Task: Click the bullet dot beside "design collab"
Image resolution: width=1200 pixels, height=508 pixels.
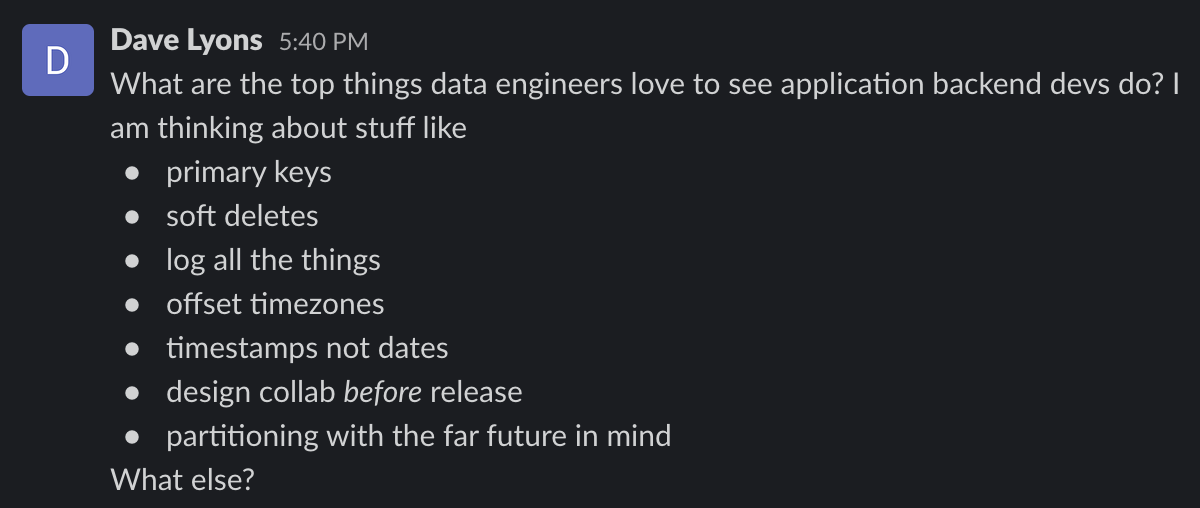Action: pyautogui.click(x=133, y=393)
